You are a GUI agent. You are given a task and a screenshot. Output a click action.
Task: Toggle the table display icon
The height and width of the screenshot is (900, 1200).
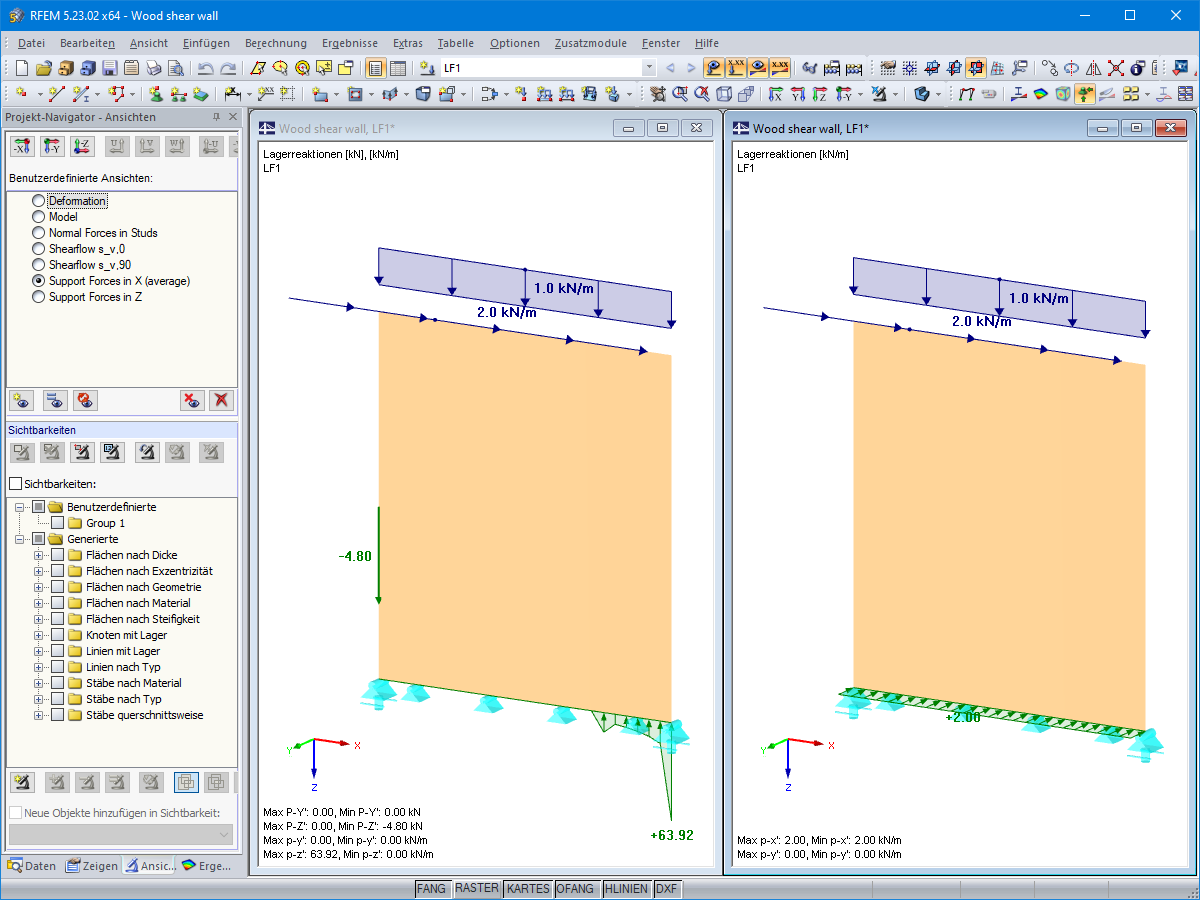[x=398, y=68]
